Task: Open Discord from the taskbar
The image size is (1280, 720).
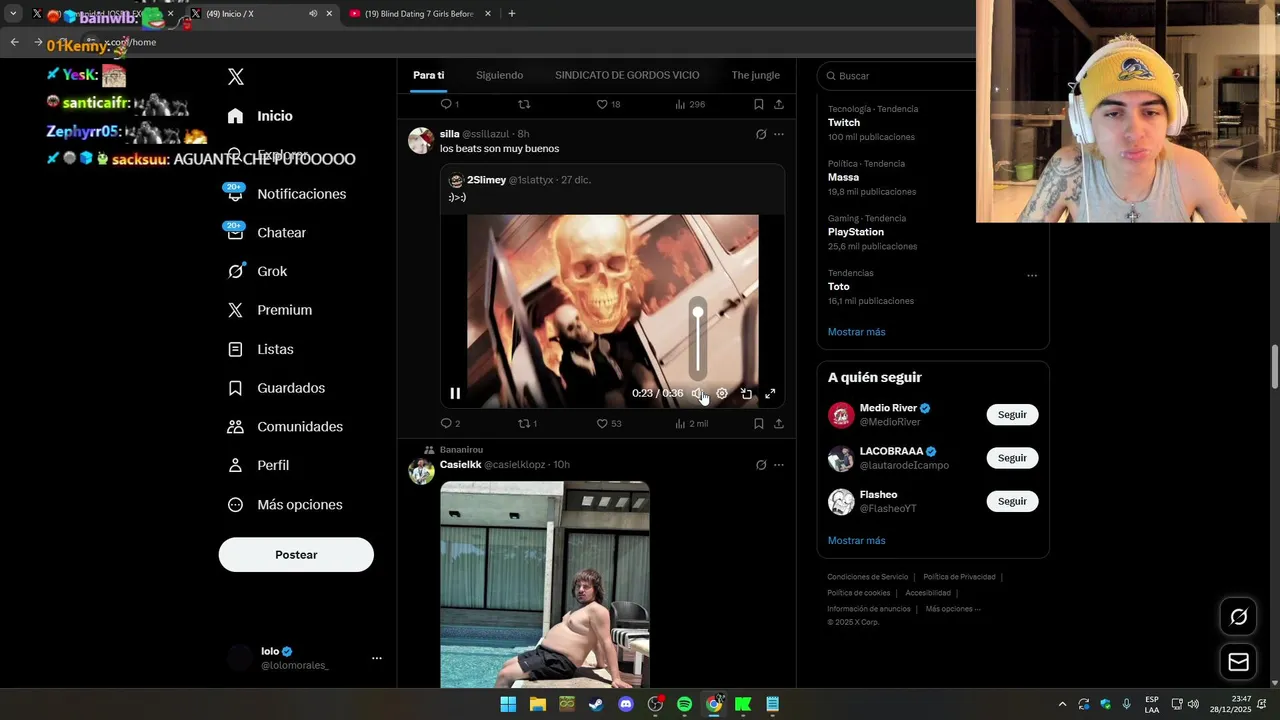Action: pyautogui.click(x=626, y=704)
